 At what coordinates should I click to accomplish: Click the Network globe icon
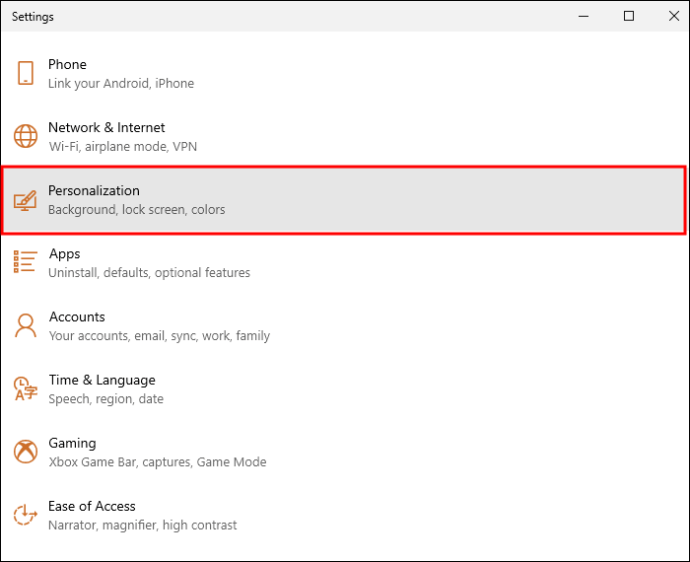(x=25, y=136)
